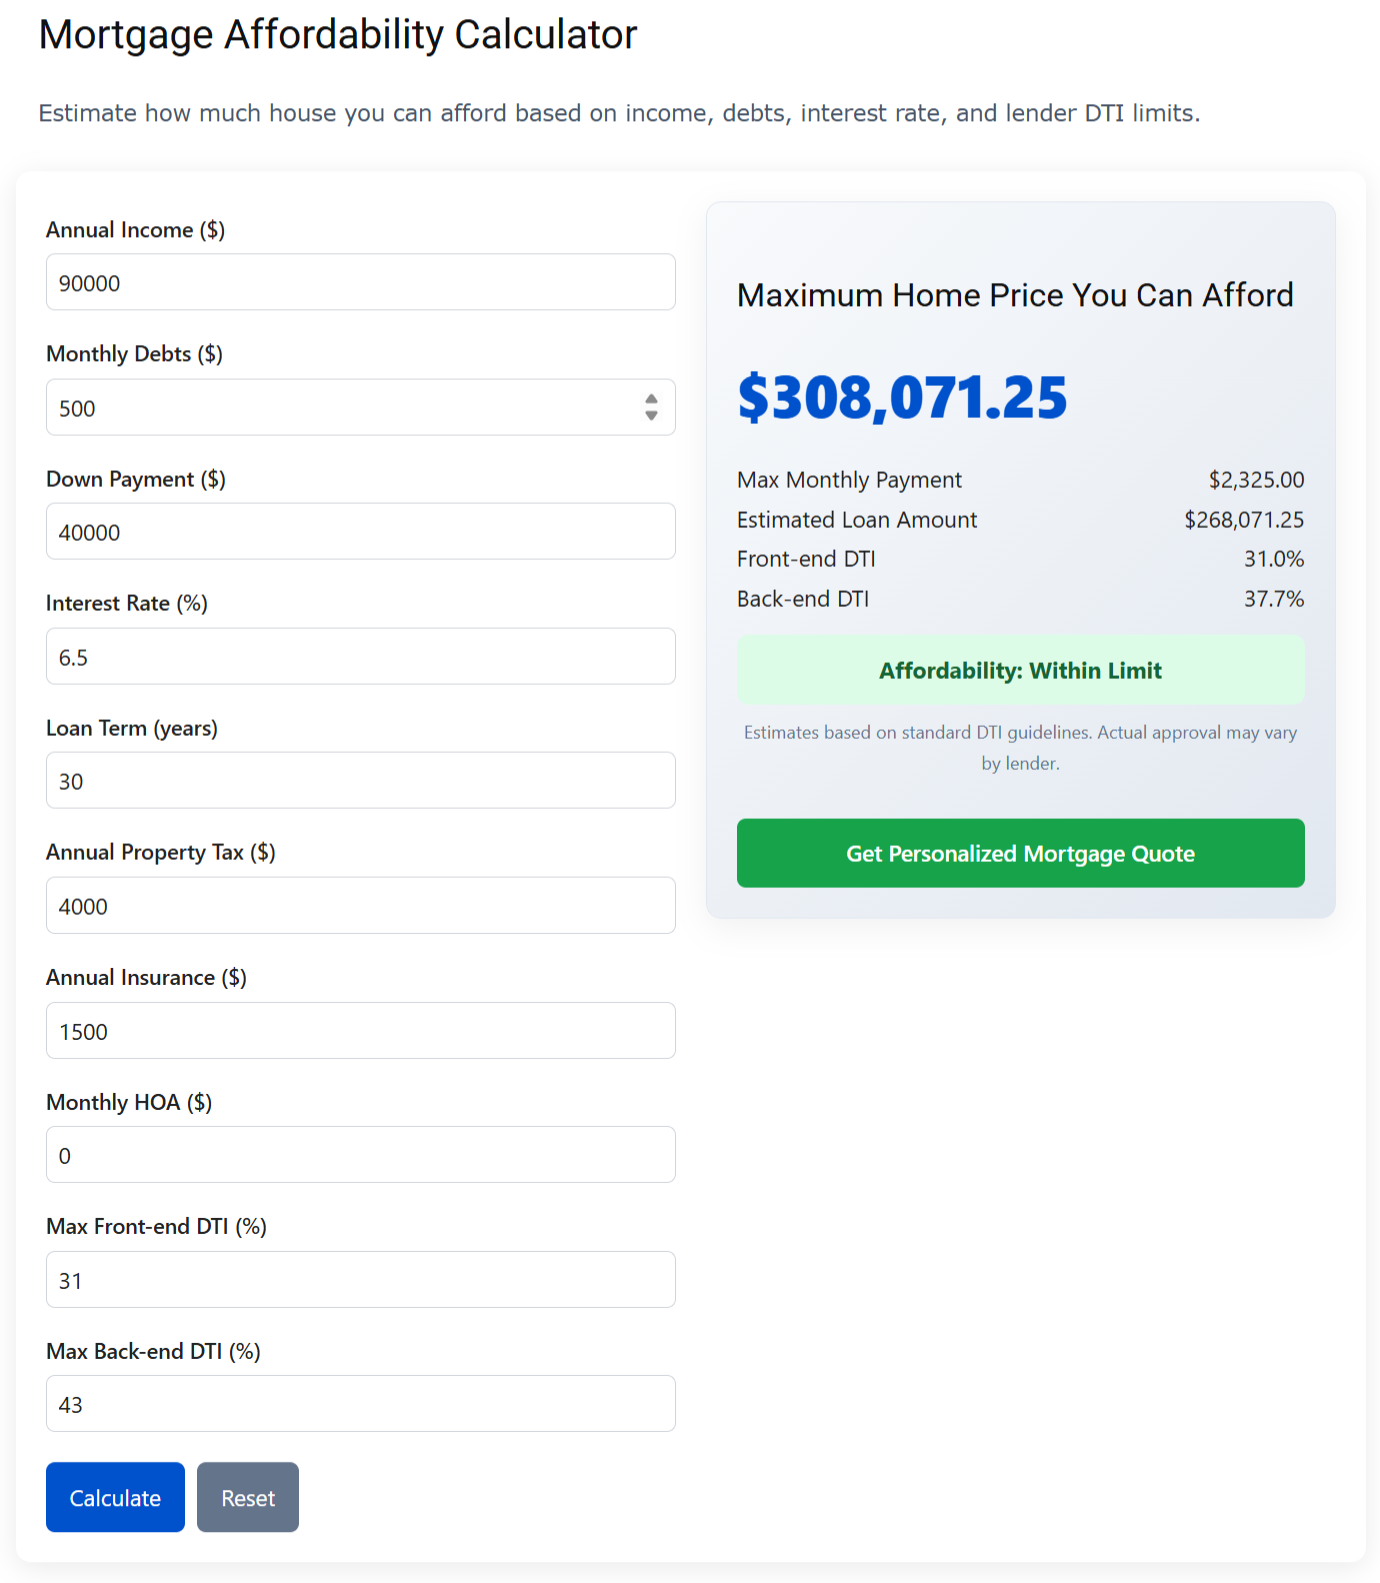1380x1583 pixels.
Task: Select the Max Back-end DTI input
Action: (x=360, y=1403)
